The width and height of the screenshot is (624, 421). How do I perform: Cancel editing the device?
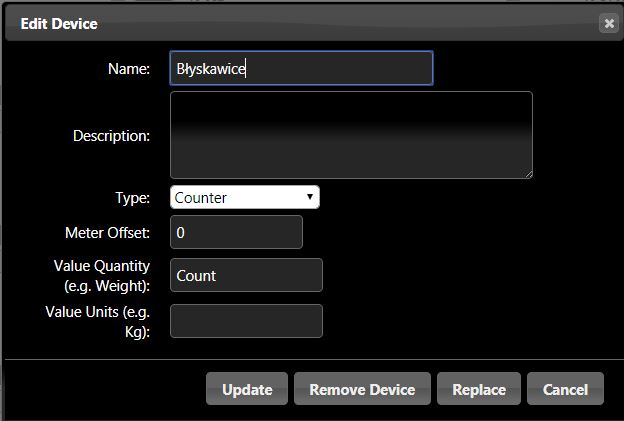point(565,389)
